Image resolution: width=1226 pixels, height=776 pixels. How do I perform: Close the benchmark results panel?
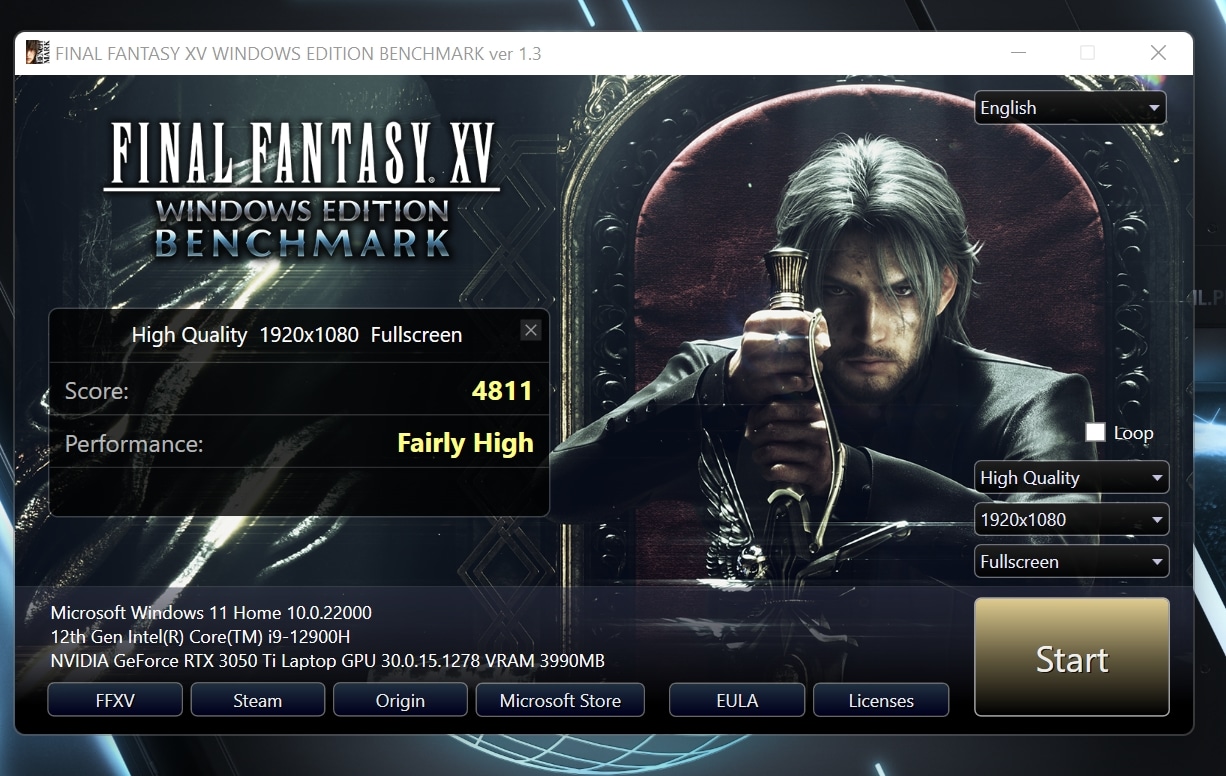(531, 330)
